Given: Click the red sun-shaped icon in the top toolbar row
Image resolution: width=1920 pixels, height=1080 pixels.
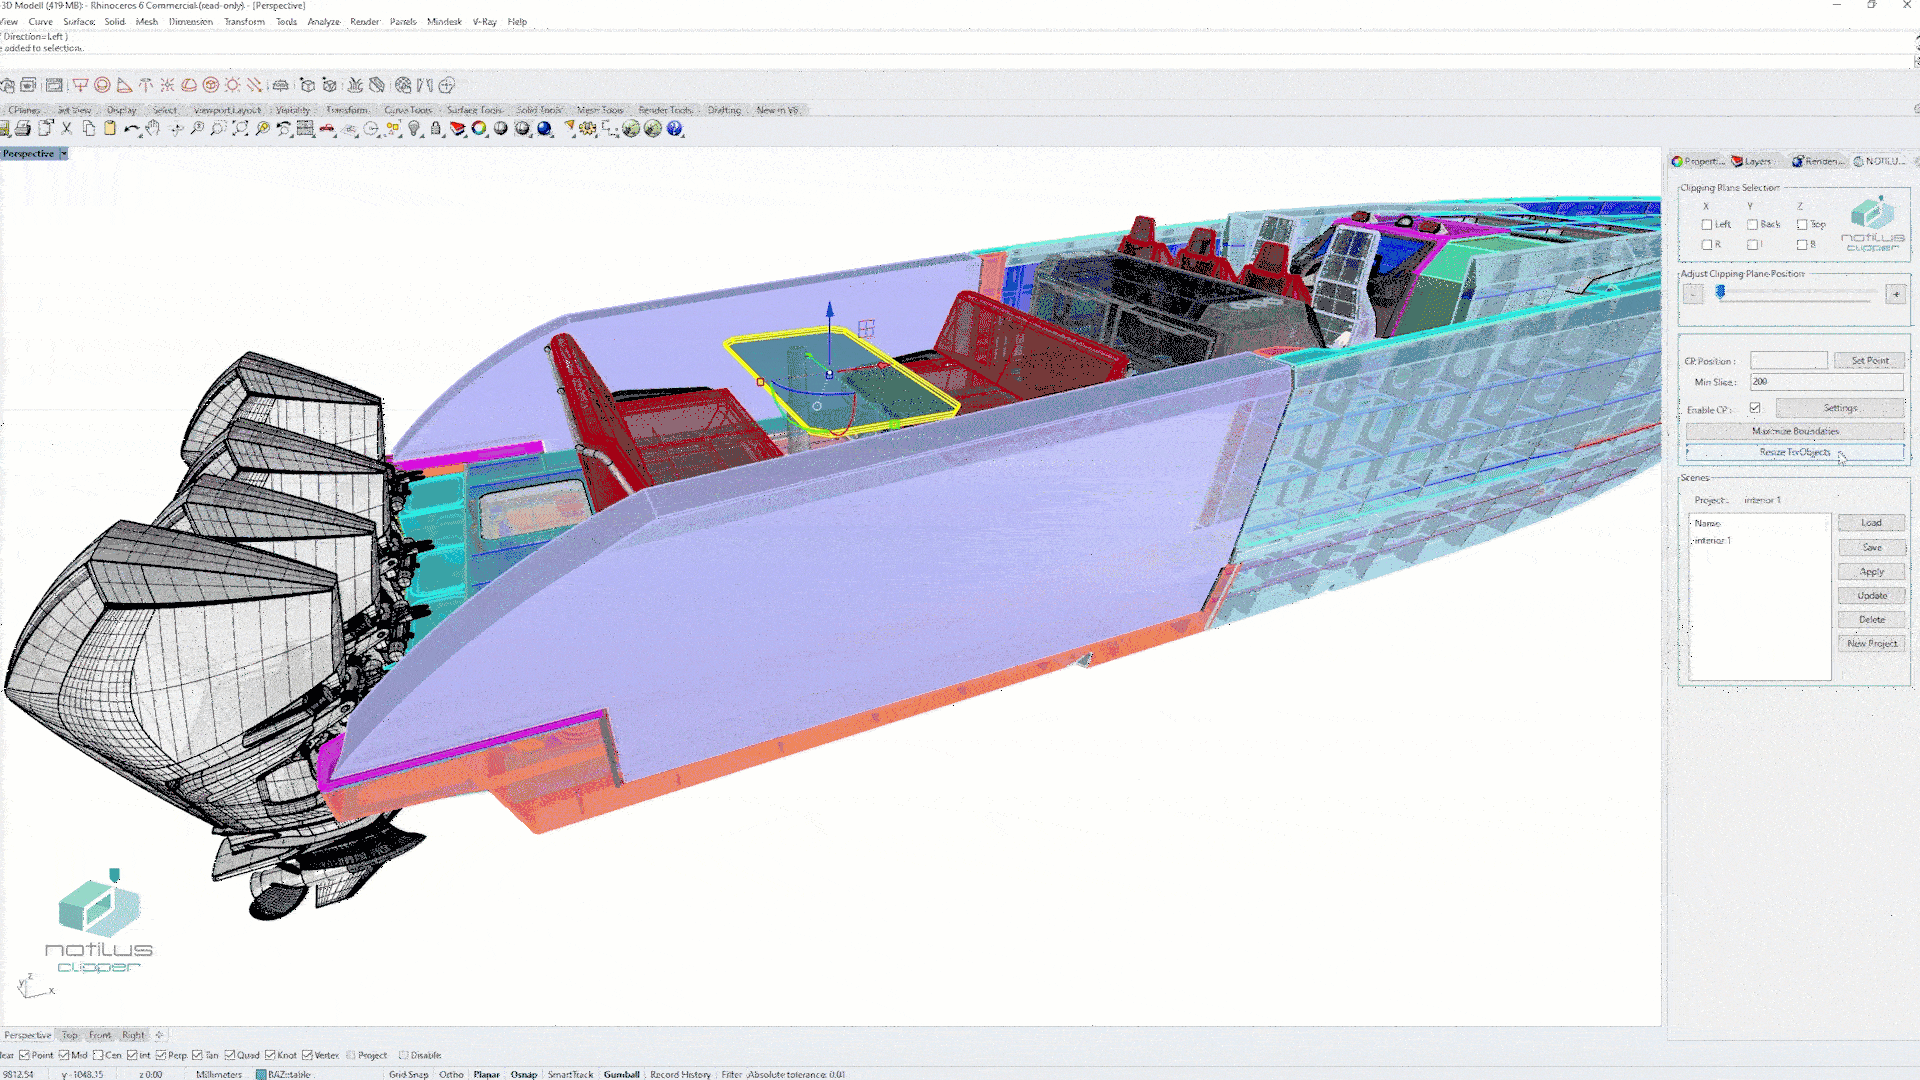Looking at the screenshot, I should [x=233, y=85].
